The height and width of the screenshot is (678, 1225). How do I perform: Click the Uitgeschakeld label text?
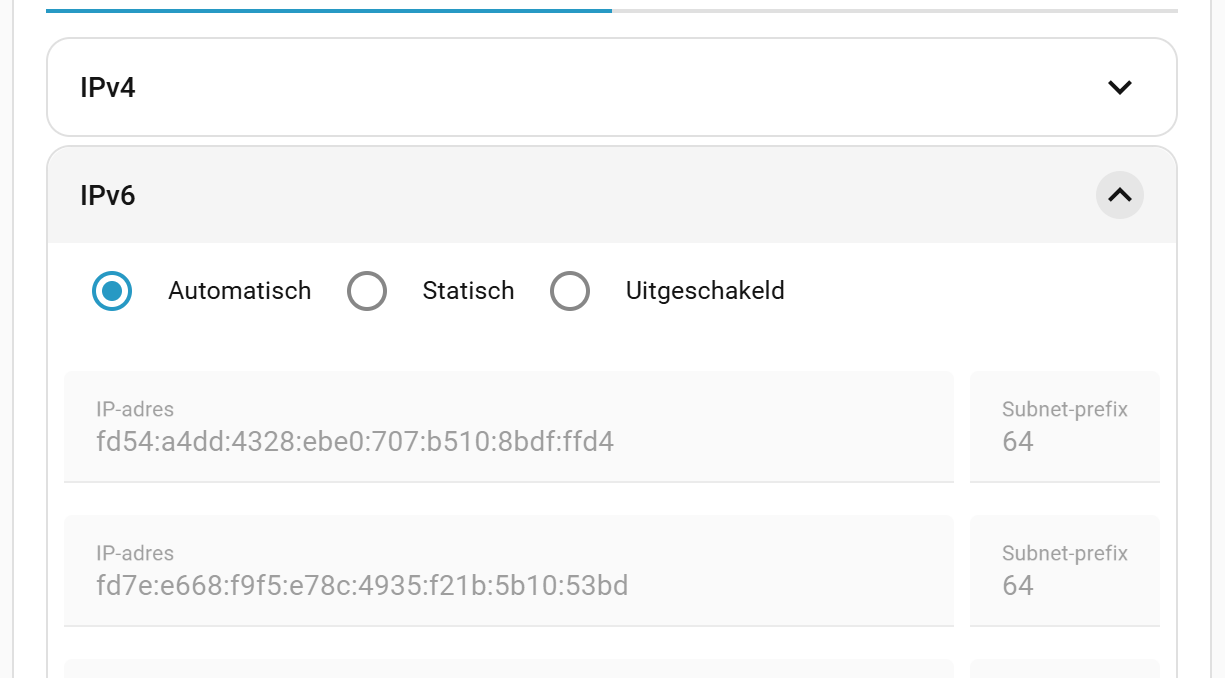(705, 291)
